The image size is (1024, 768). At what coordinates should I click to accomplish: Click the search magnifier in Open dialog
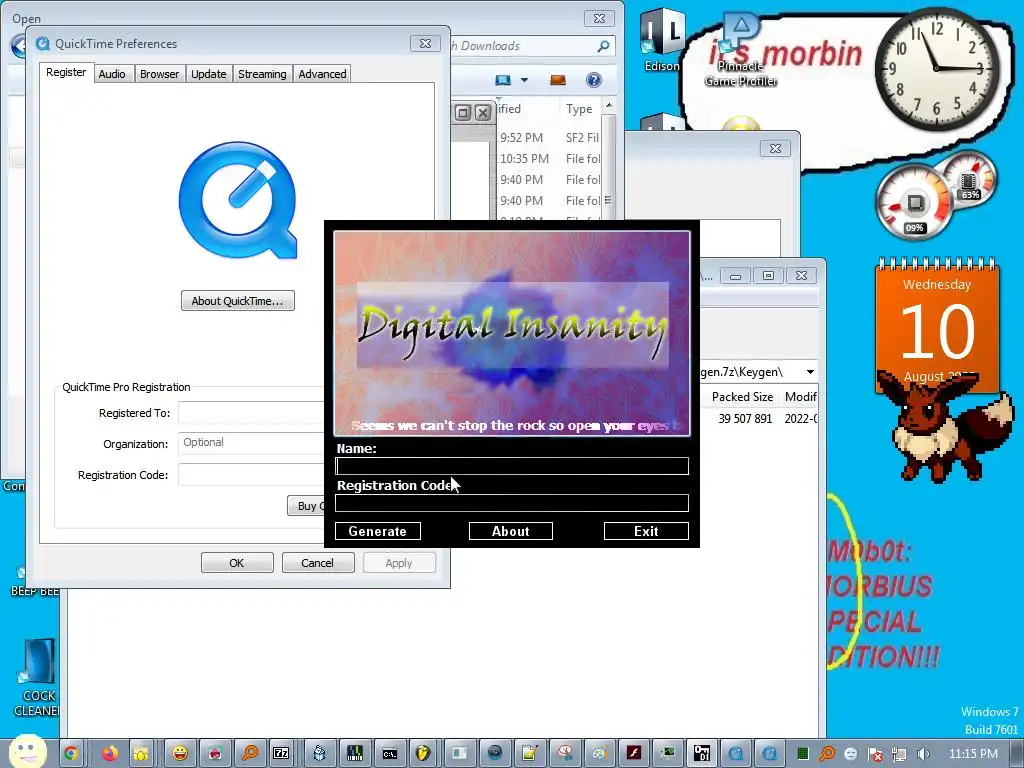coord(603,46)
